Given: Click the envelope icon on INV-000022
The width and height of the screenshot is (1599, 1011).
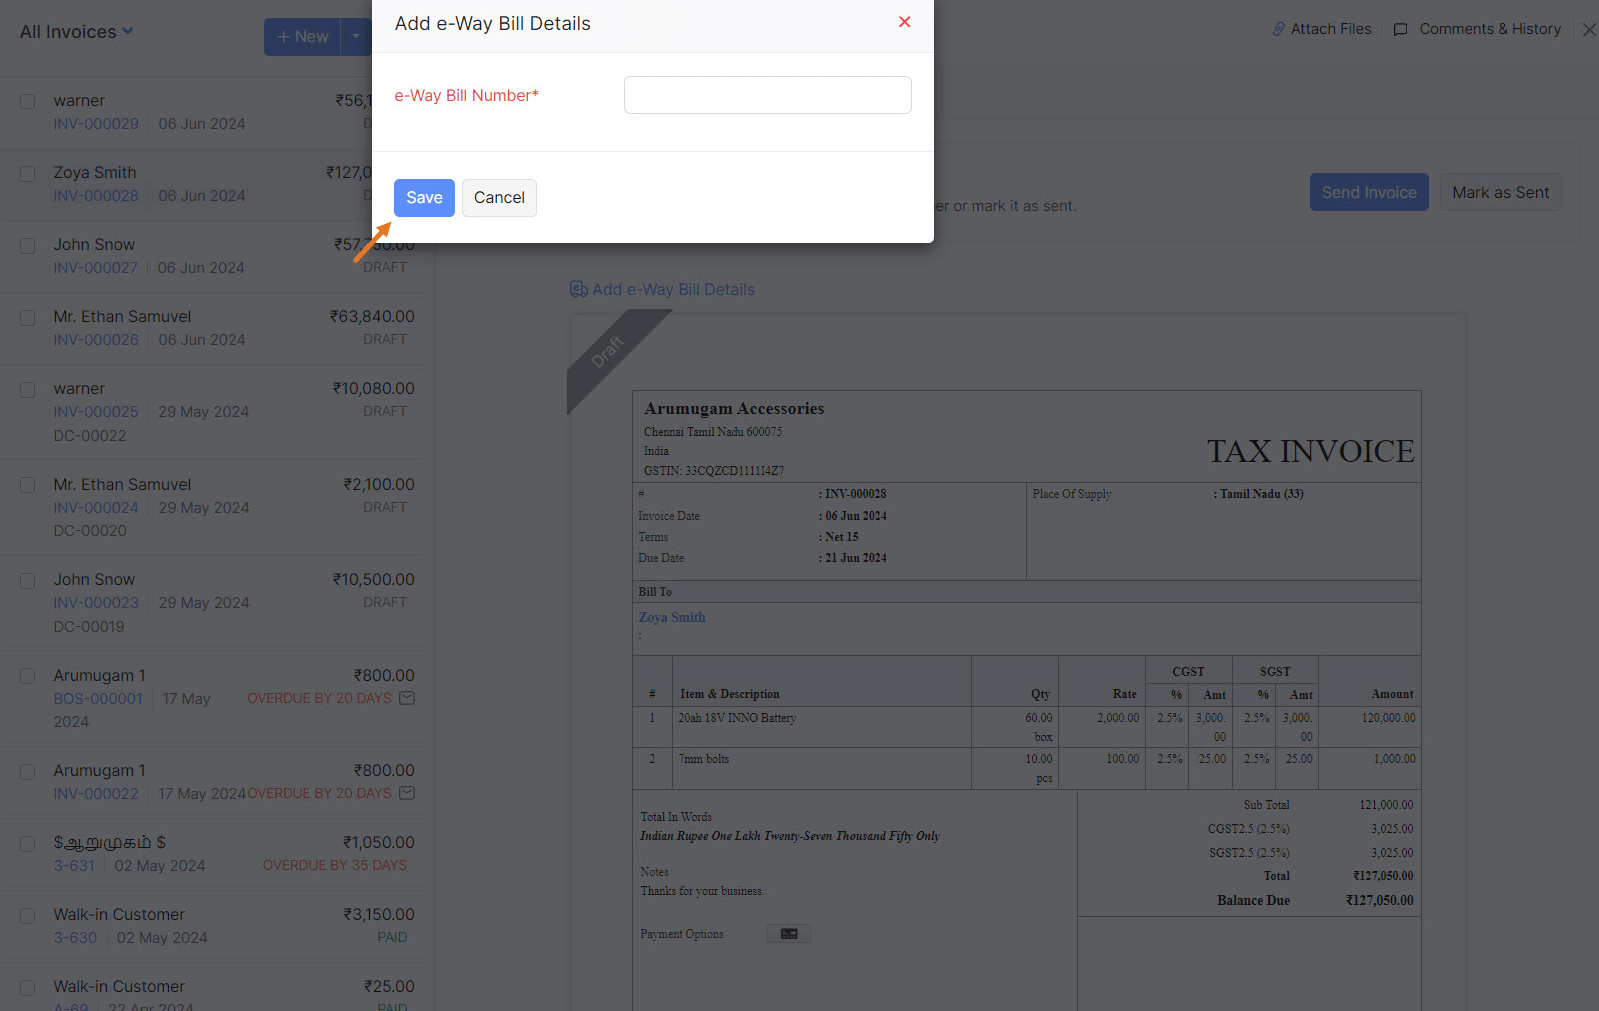Looking at the screenshot, I should coord(407,793).
